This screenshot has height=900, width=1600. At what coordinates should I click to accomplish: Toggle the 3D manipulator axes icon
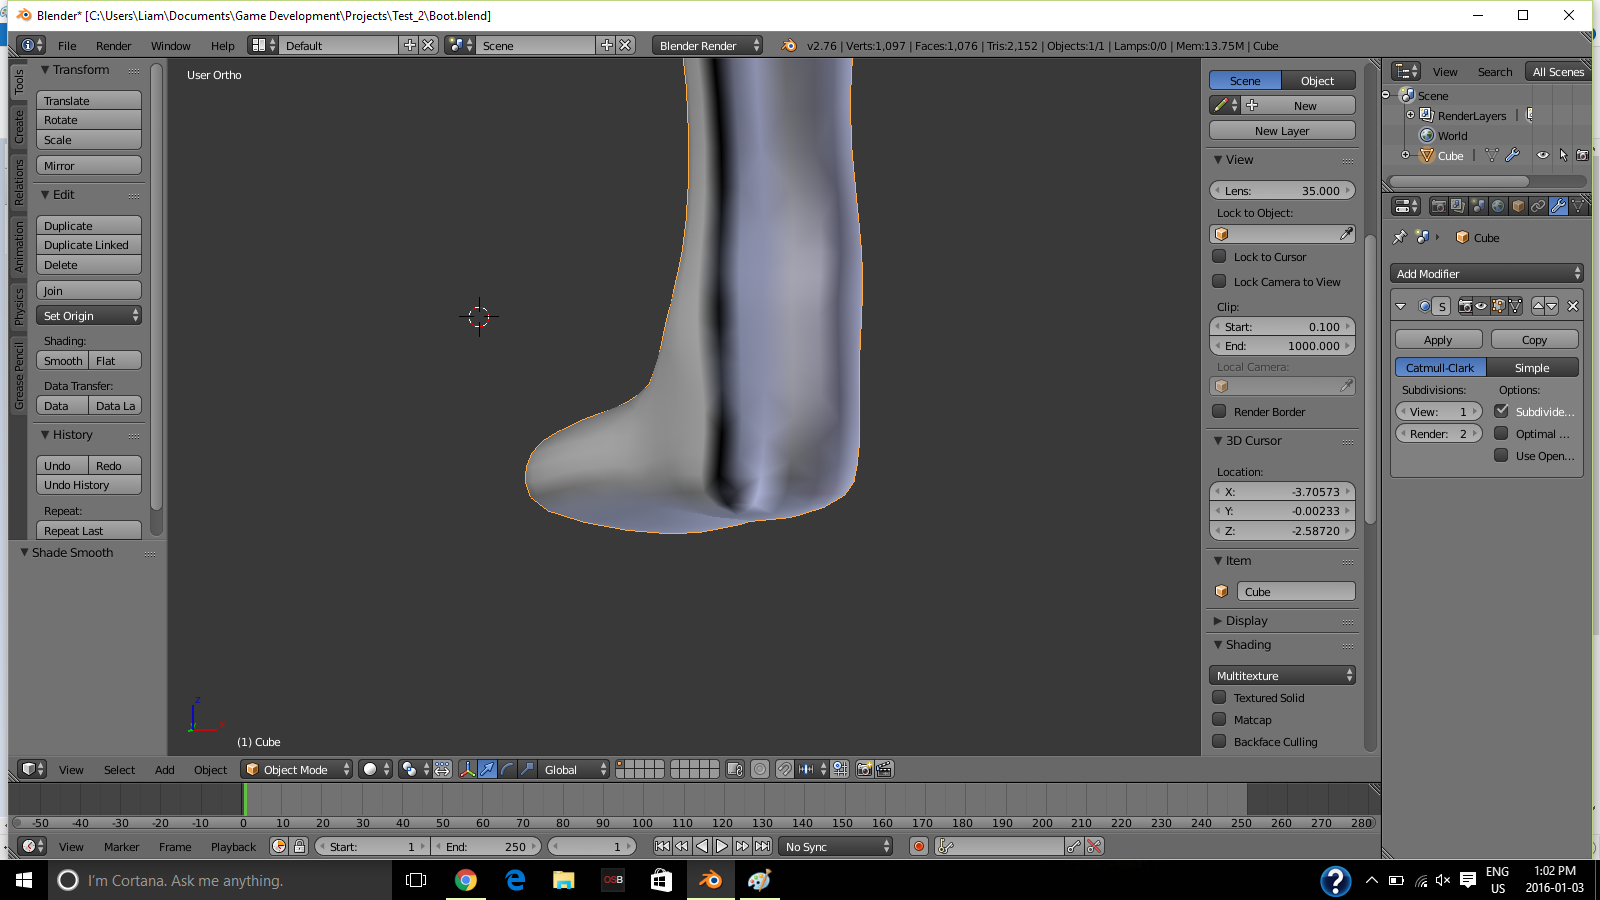click(467, 769)
